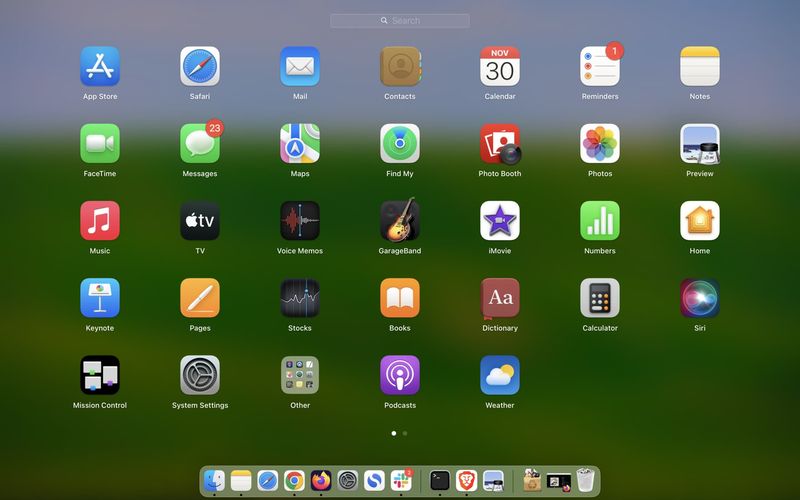Open Slack in the Dock
800x500 pixels.
click(x=401, y=480)
